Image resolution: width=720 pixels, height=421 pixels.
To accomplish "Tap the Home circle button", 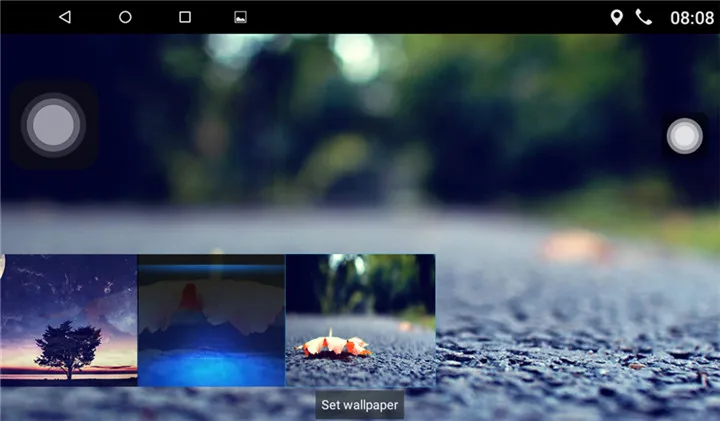I will [x=125, y=17].
